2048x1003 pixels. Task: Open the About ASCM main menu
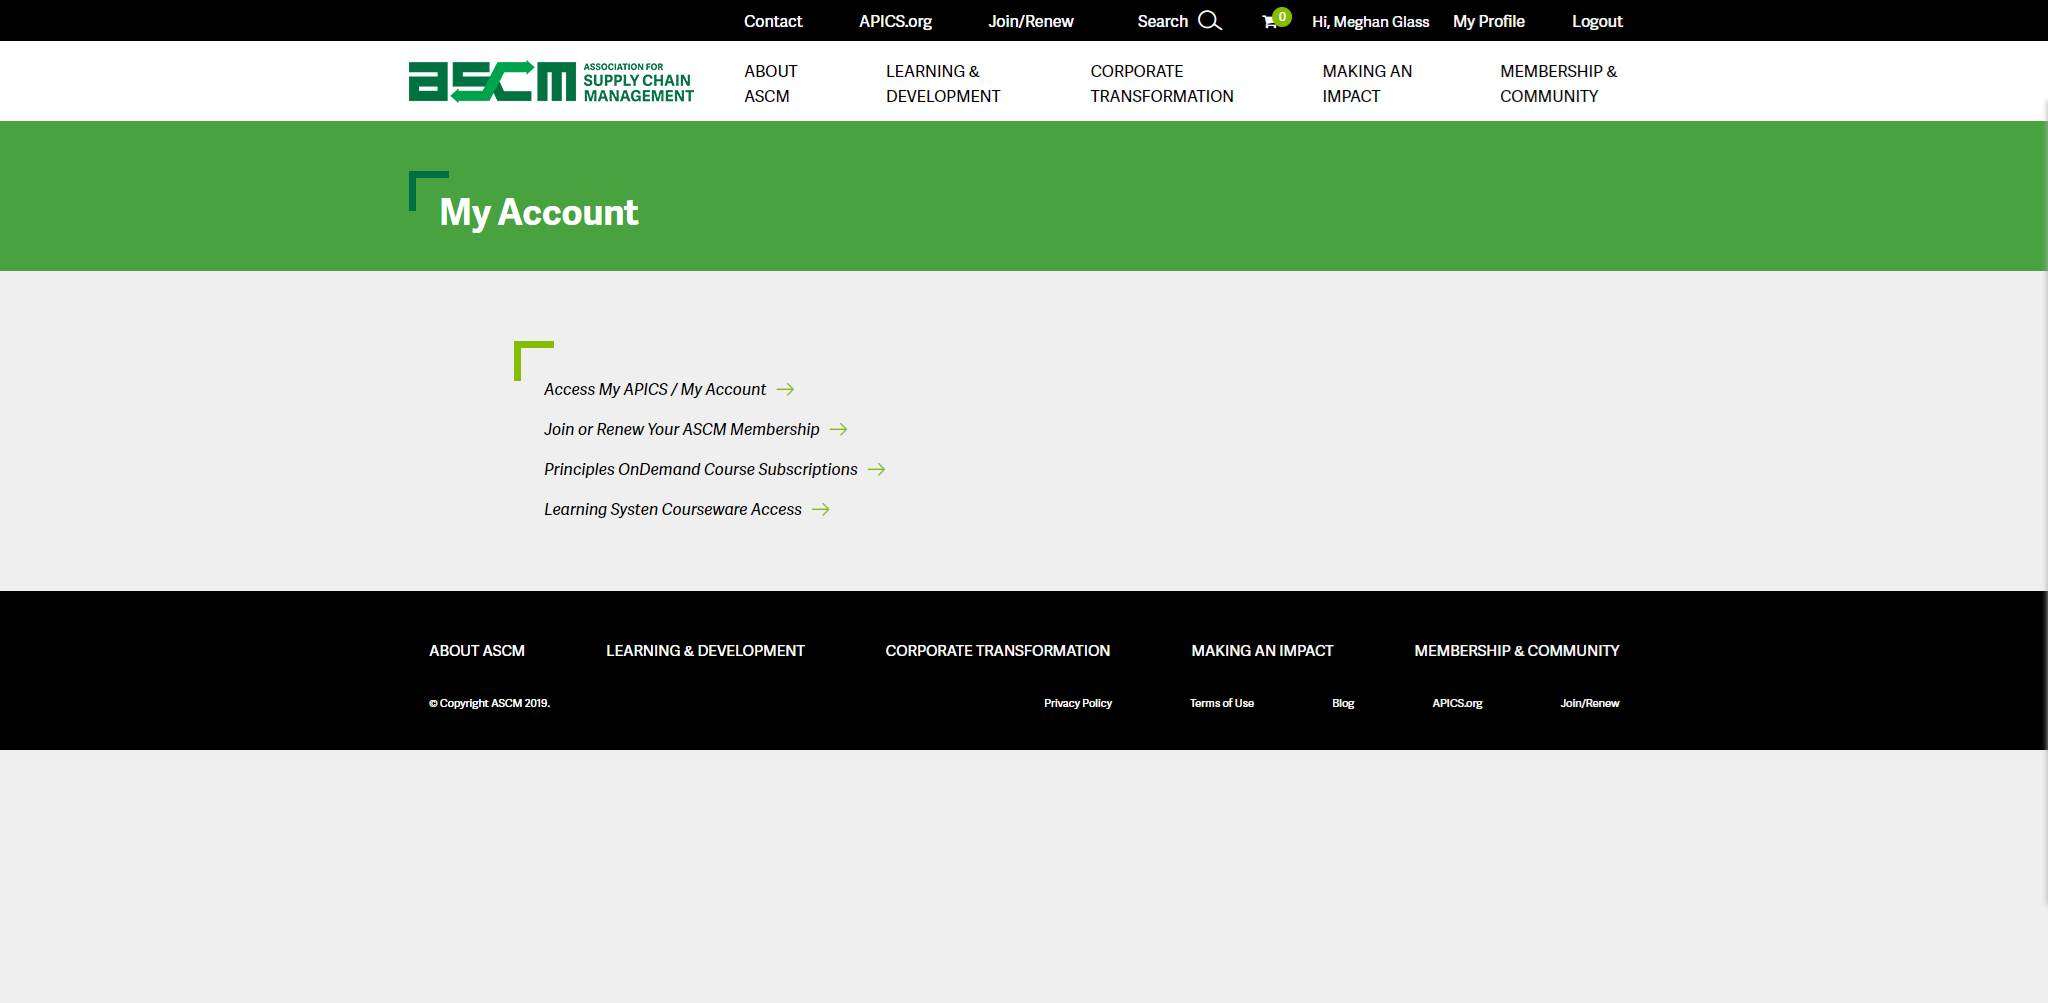770,83
